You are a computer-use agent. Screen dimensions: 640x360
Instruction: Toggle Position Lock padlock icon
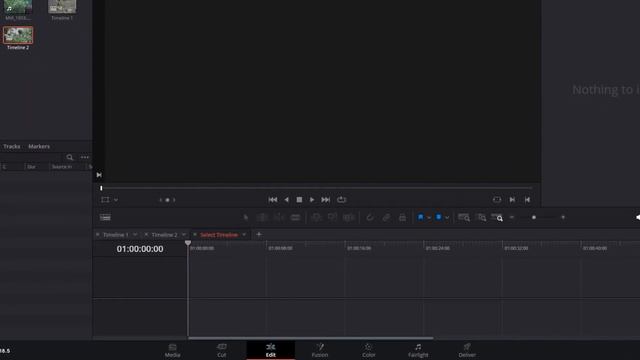402,218
